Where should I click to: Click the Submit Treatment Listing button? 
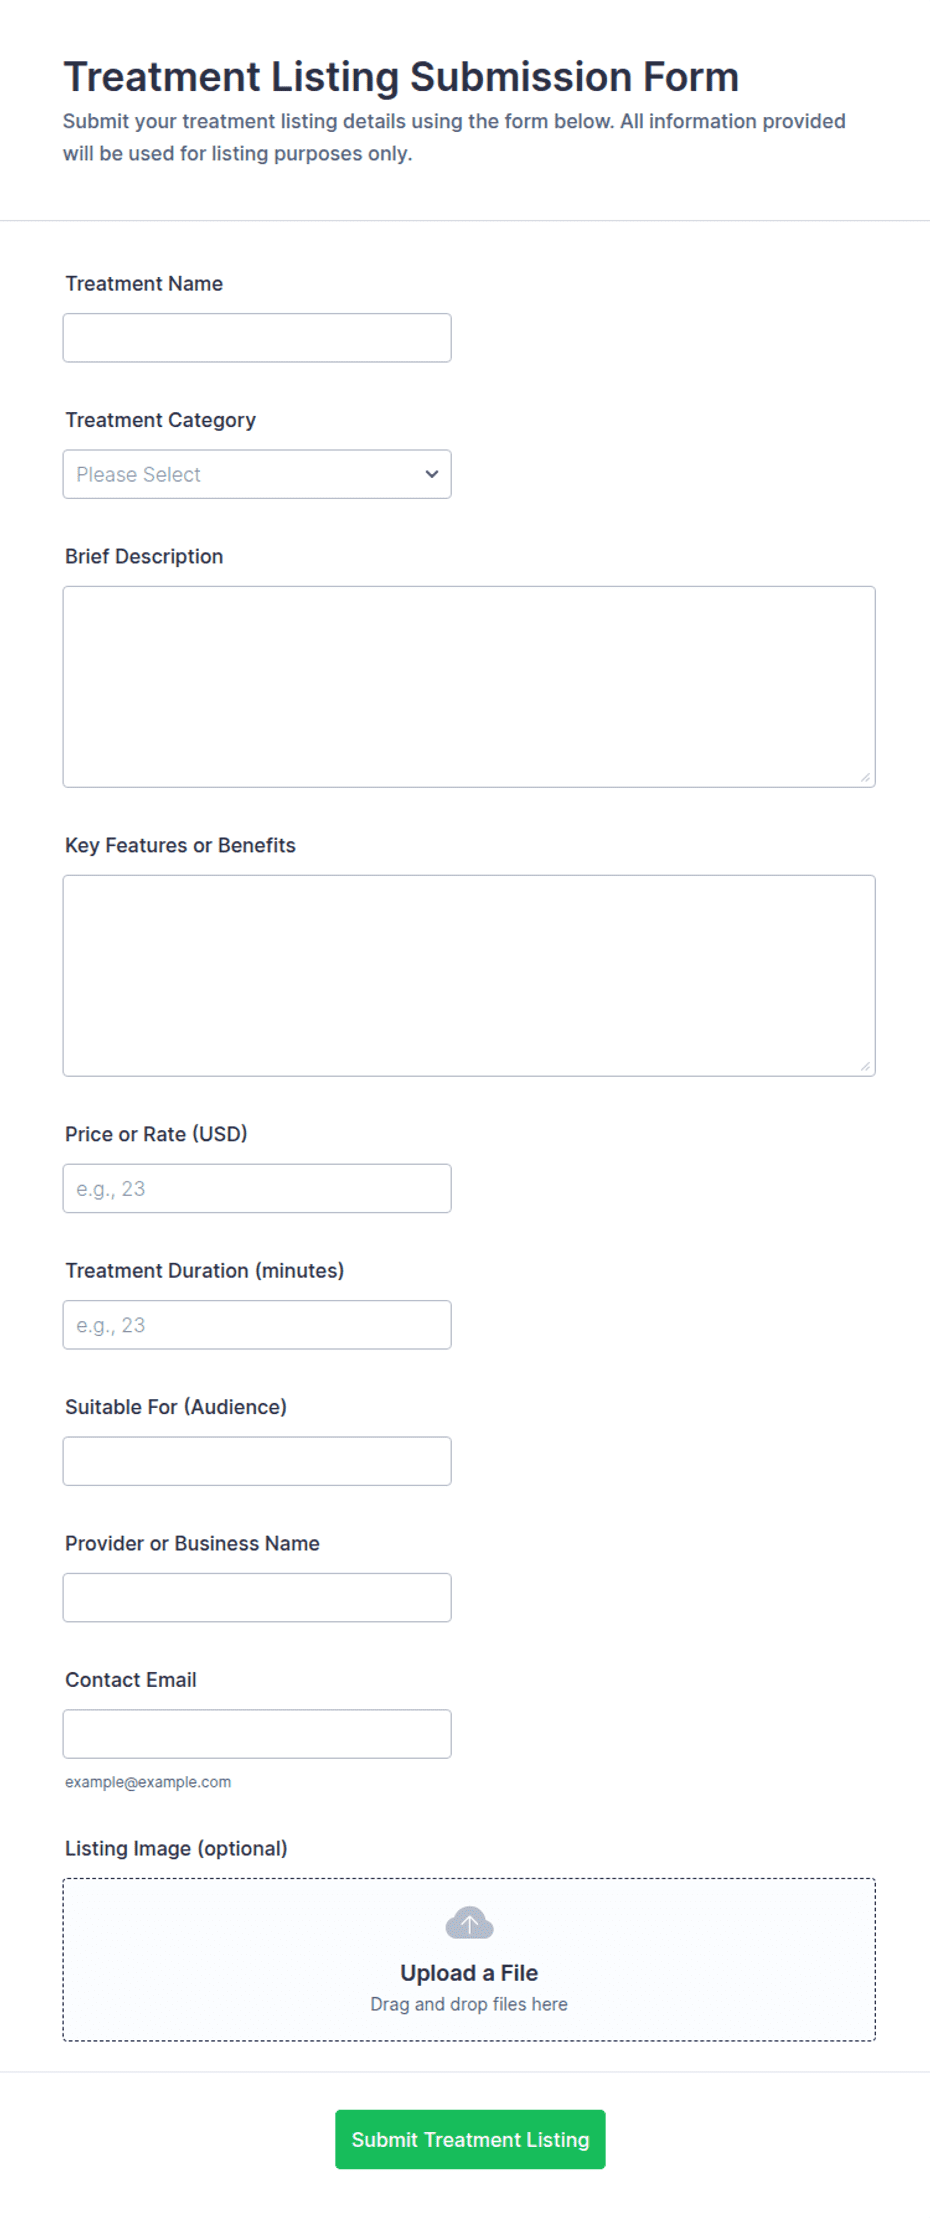[470, 2139]
